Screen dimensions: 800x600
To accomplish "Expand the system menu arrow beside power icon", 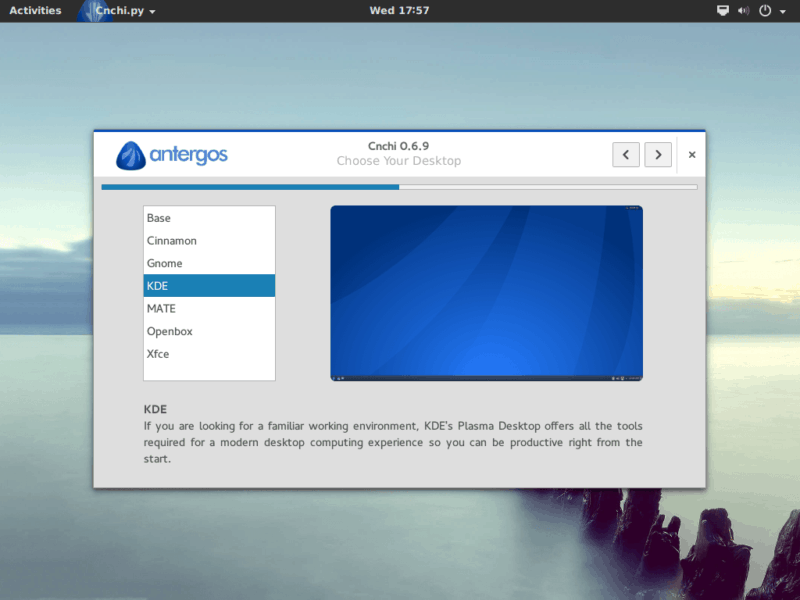I will click(x=782, y=11).
